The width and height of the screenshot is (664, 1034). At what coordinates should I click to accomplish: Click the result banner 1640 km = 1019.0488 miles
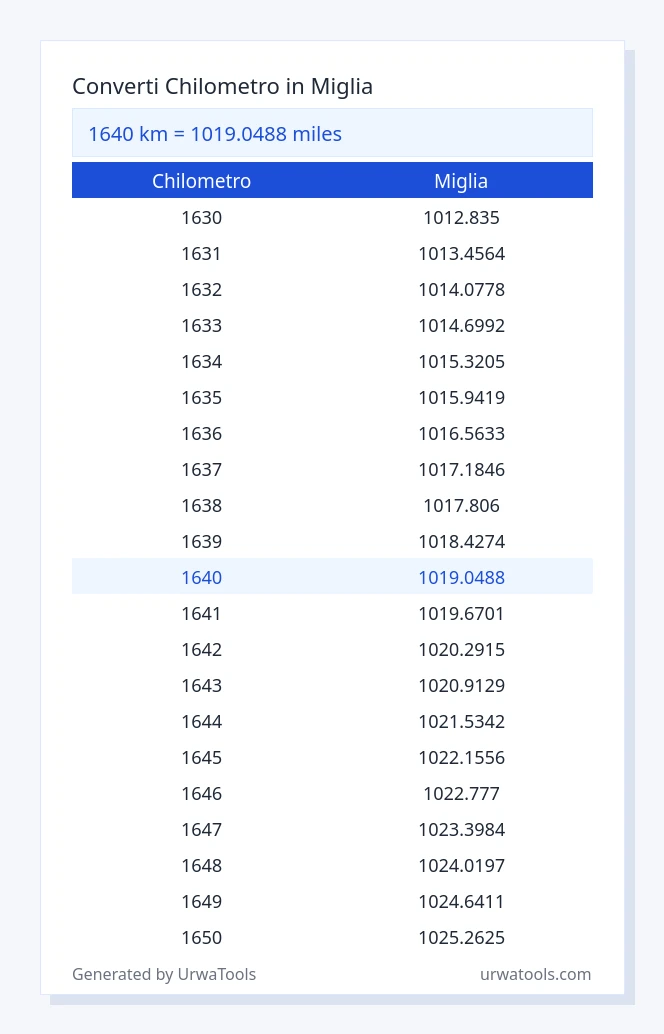pyautogui.click(x=332, y=133)
